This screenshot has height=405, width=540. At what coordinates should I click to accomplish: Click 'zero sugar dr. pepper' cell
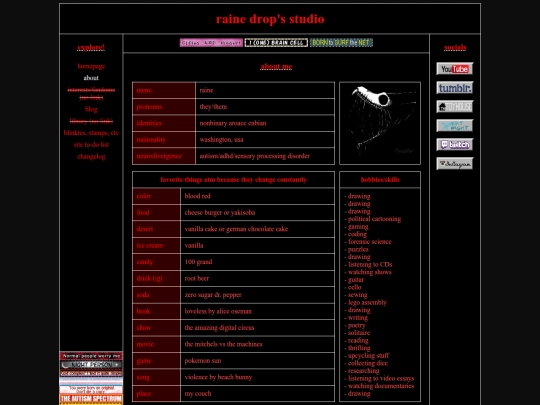[x=257, y=295]
